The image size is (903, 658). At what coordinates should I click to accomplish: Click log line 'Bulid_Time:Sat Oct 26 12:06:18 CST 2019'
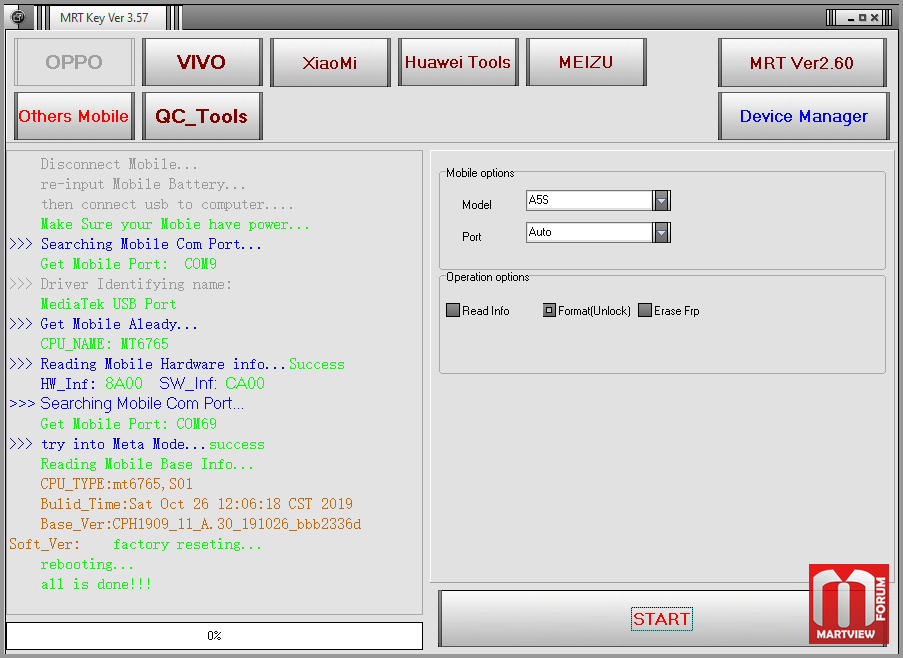[196, 504]
